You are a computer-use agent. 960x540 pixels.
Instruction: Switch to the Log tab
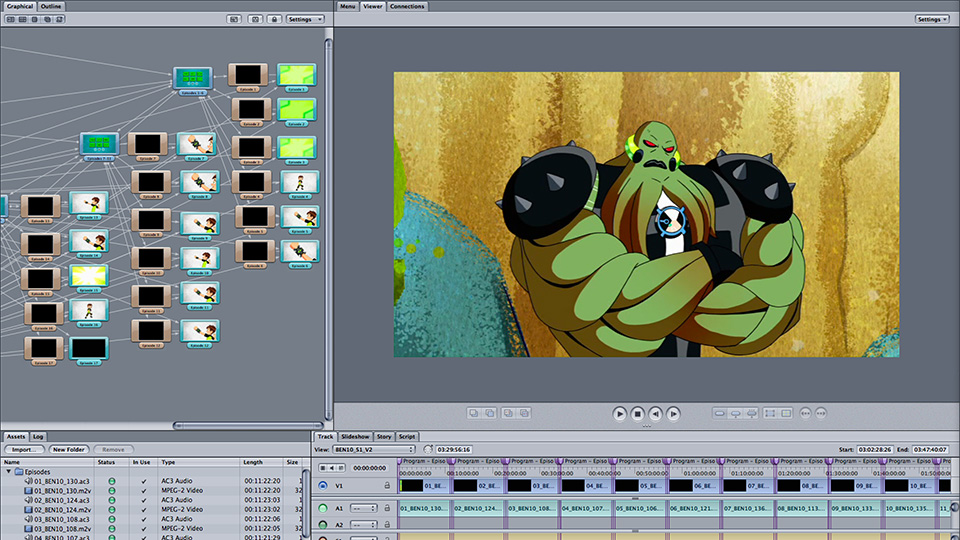click(38, 437)
